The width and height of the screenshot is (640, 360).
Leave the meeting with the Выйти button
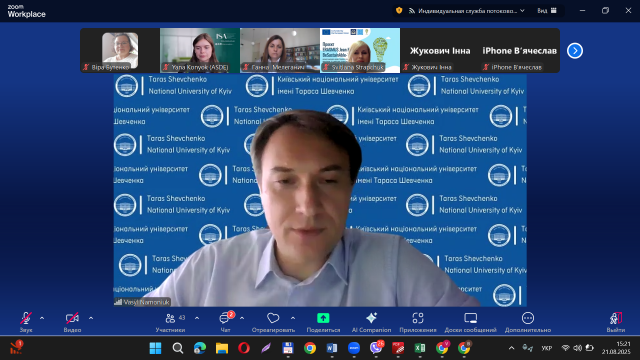[616, 322]
